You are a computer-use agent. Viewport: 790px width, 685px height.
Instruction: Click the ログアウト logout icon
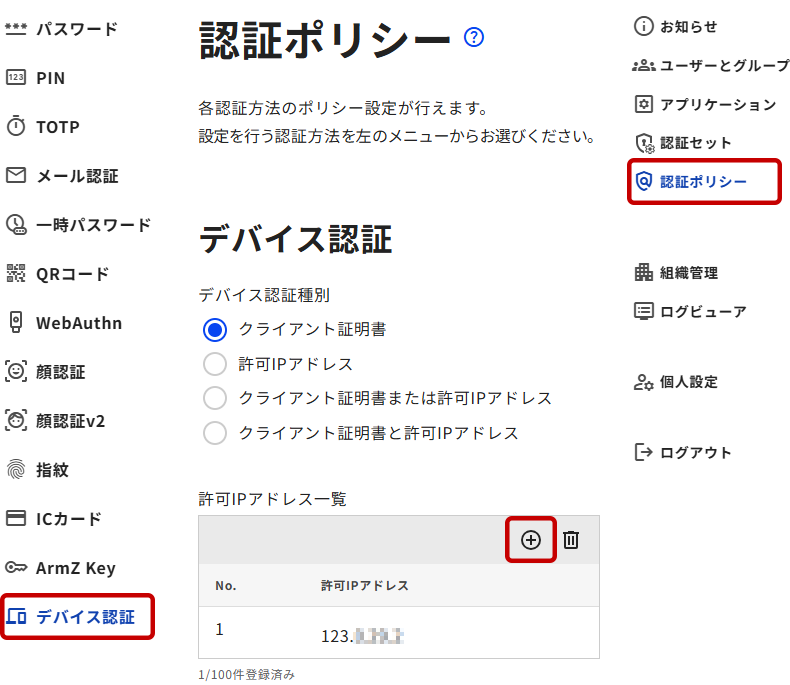[644, 452]
